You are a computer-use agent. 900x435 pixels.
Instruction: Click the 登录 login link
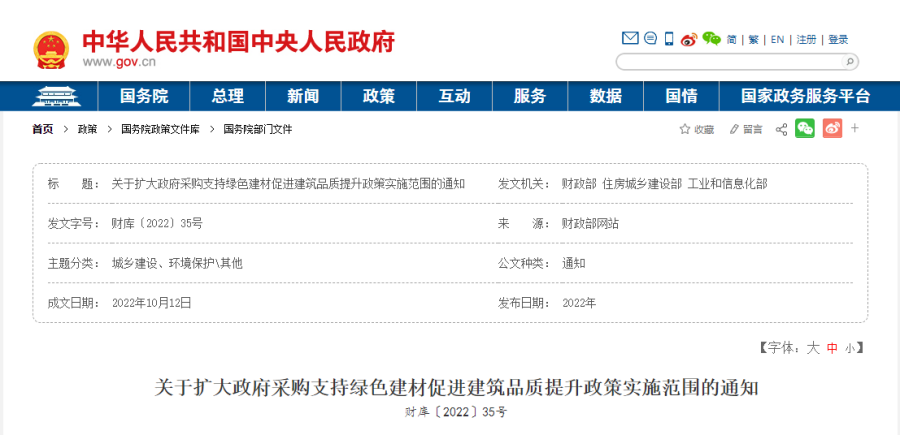(x=838, y=40)
